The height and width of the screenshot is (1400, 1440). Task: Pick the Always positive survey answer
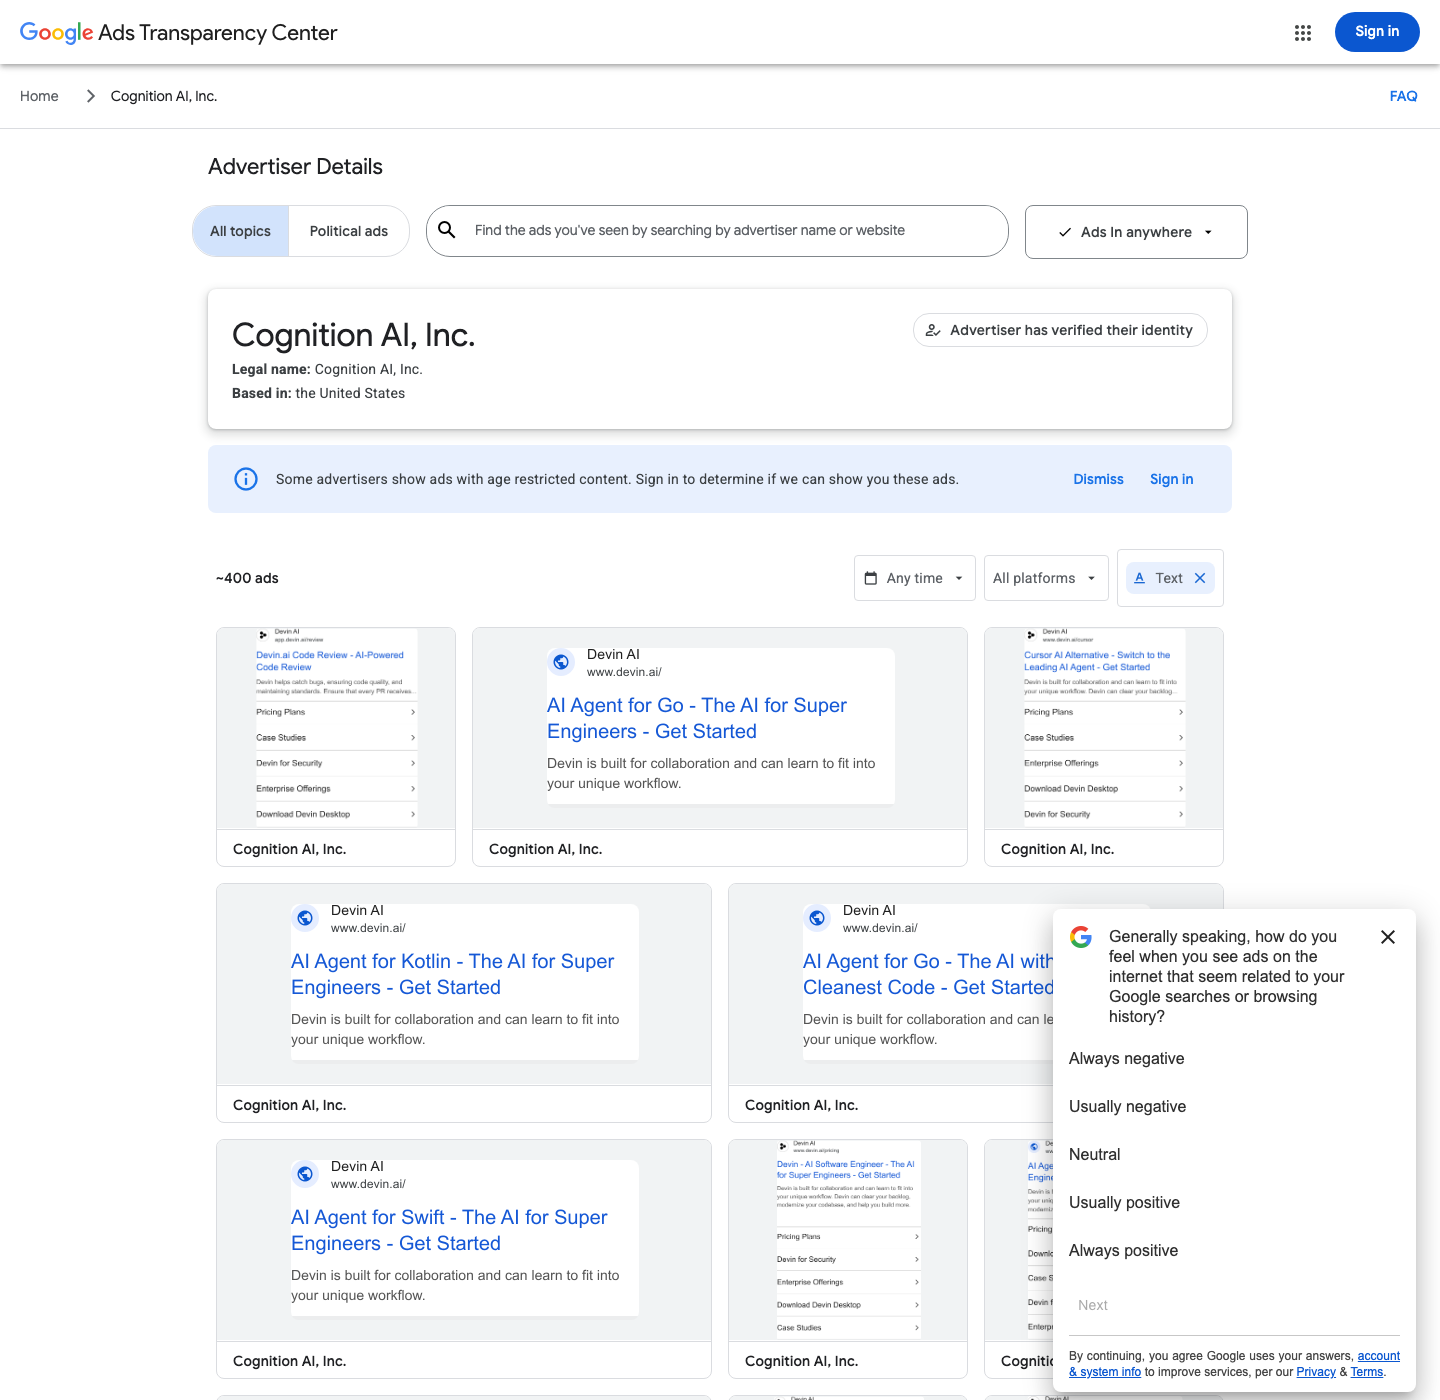click(1123, 1250)
